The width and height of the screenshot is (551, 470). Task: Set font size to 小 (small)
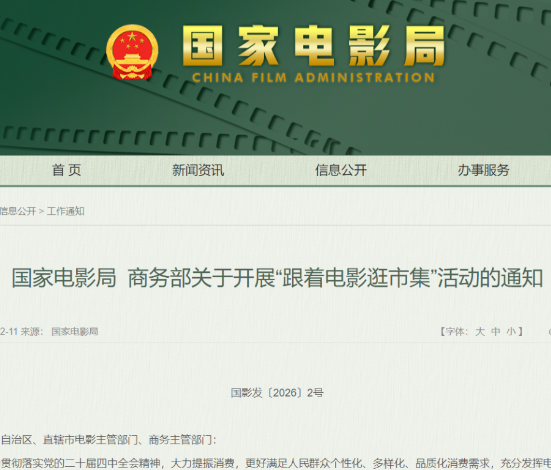click(511, 331)
